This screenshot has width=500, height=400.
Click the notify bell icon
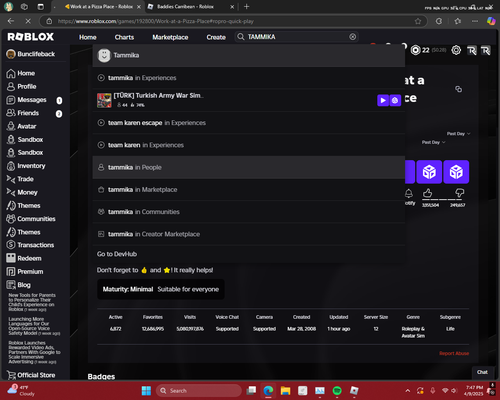(409, 193)
